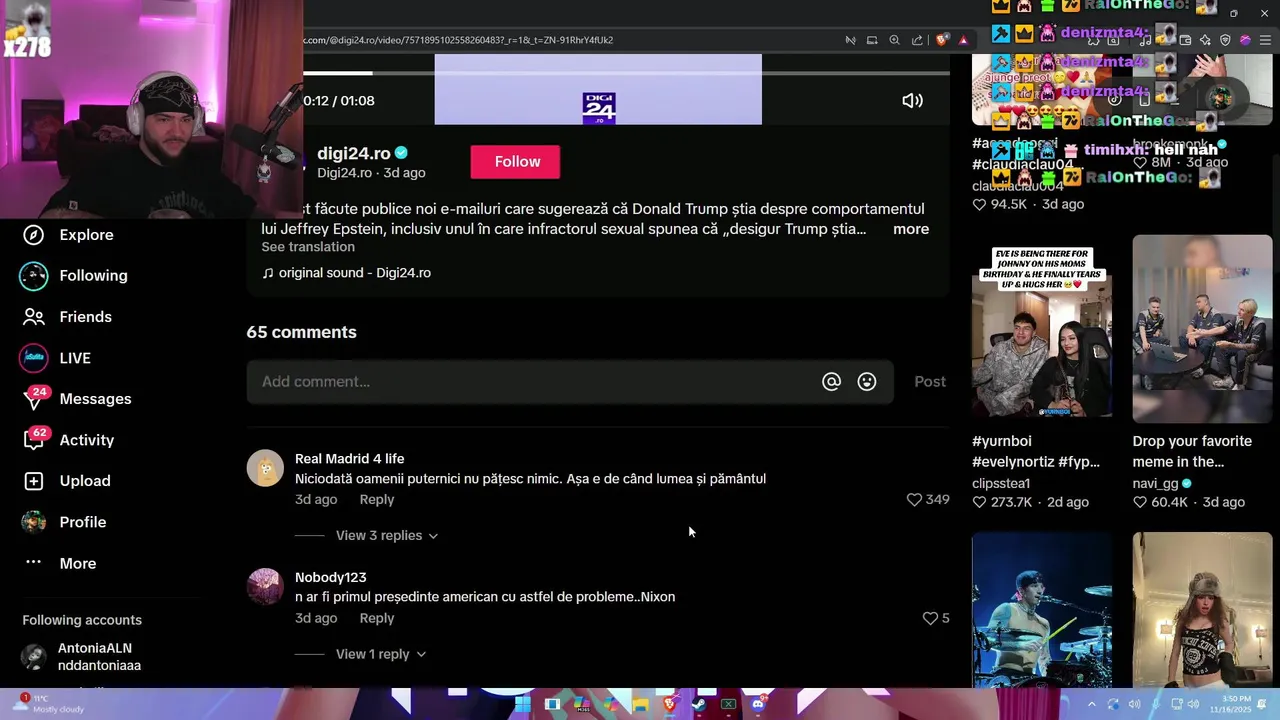Reply to Real Madrid 4 life comment
This screenshot has height=720, width=1280.
click(x=377, y=499)
